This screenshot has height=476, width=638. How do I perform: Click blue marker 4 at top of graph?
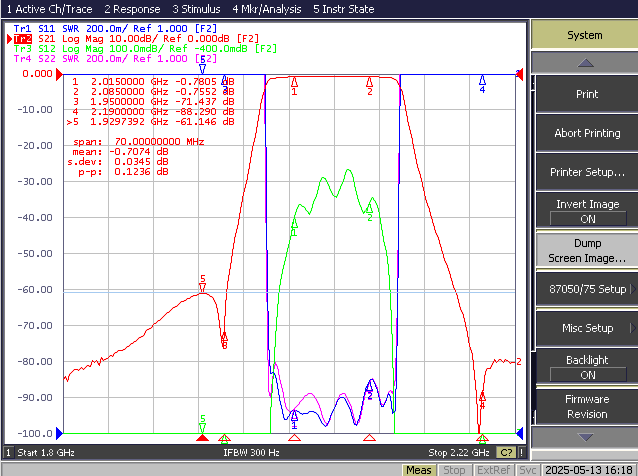coord(482,84)
